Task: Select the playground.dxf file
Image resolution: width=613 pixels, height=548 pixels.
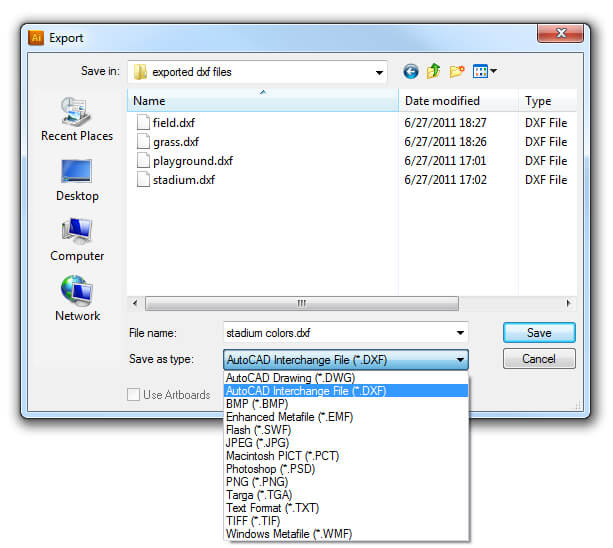Action: point(193,161)
